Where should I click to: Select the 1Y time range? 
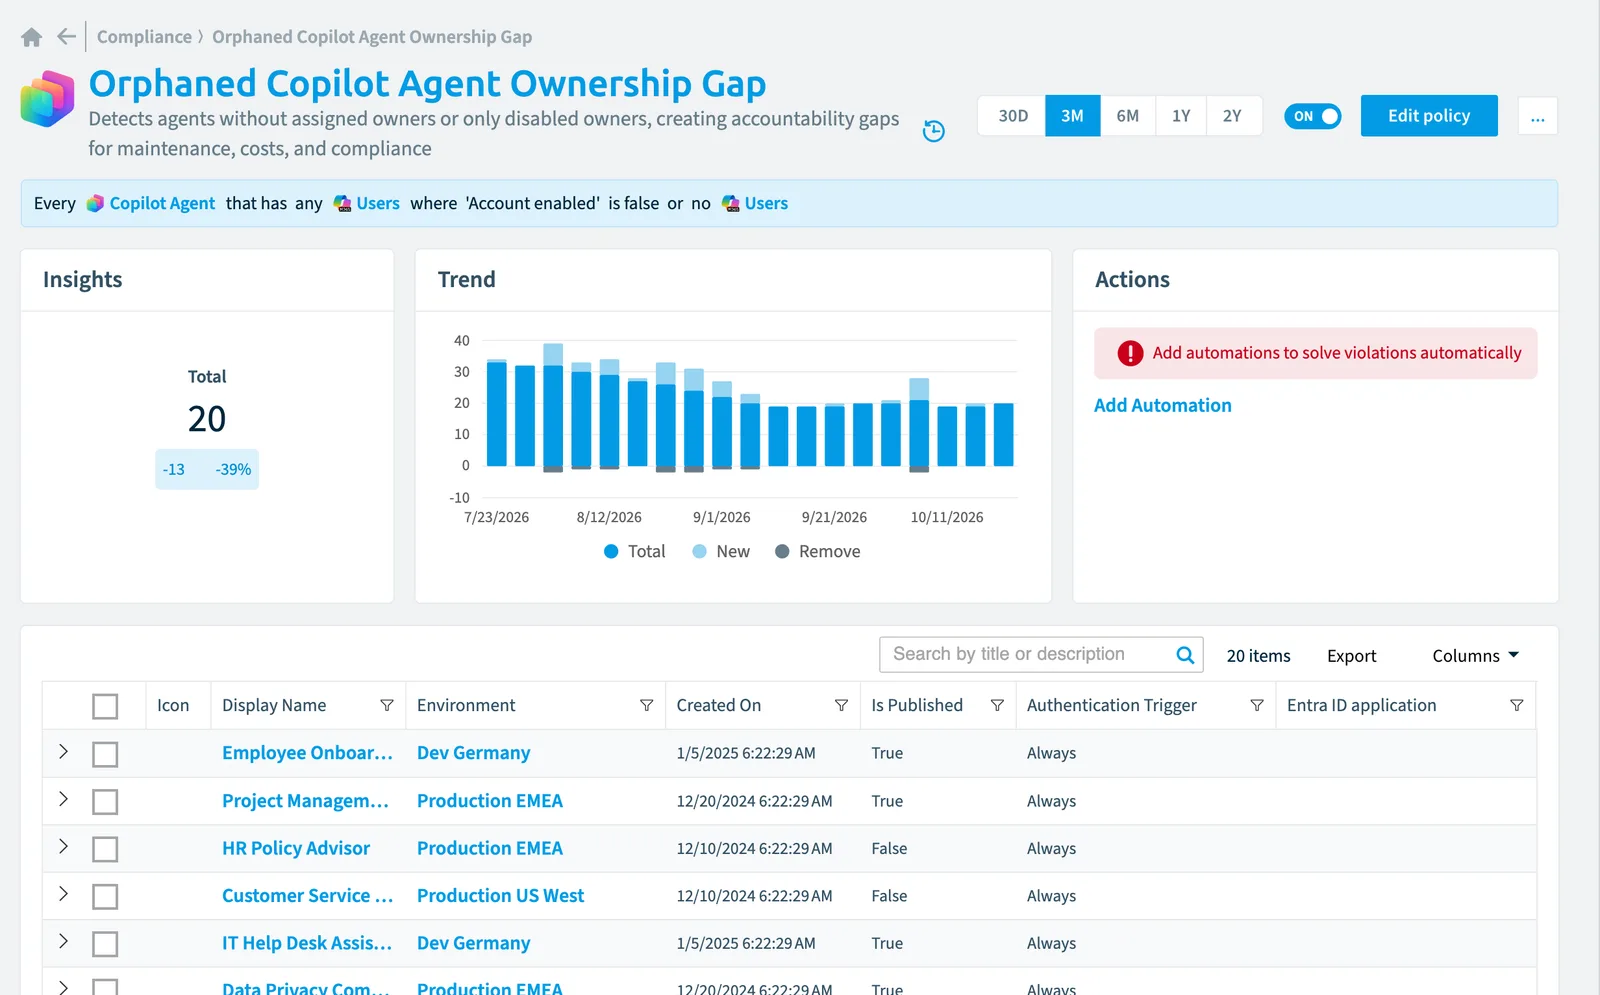point(1181,116)
